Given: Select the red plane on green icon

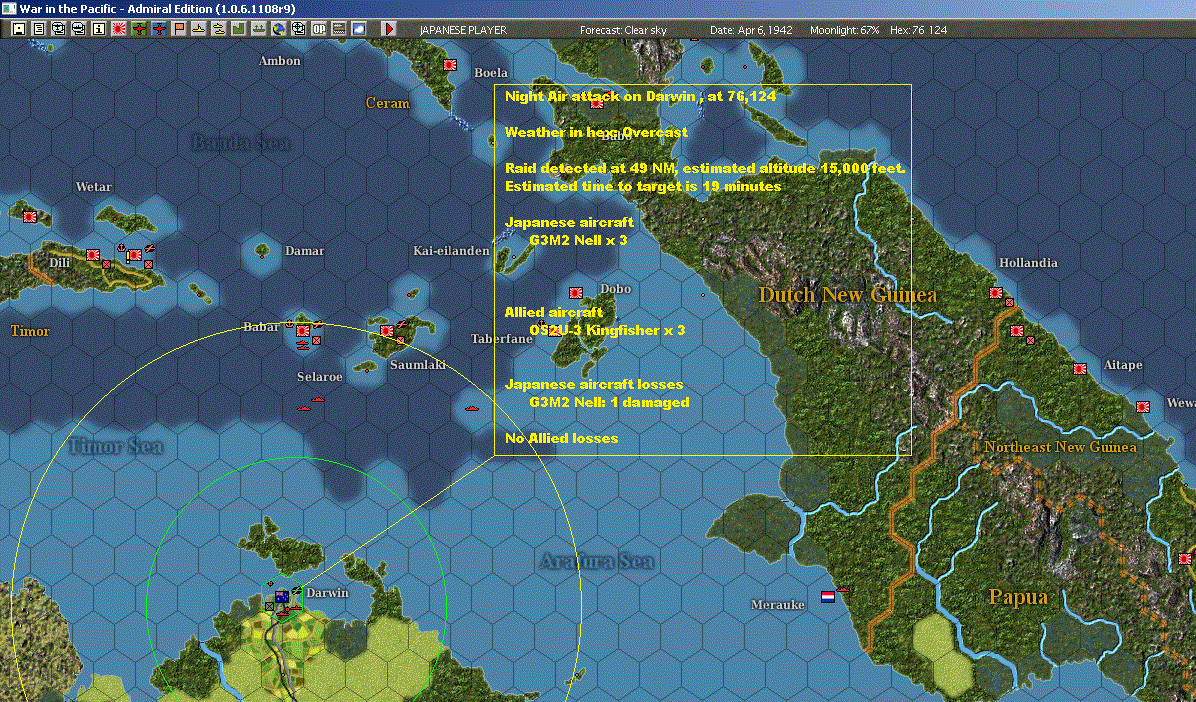Looking at the screenshot, I should click(139, 29).
